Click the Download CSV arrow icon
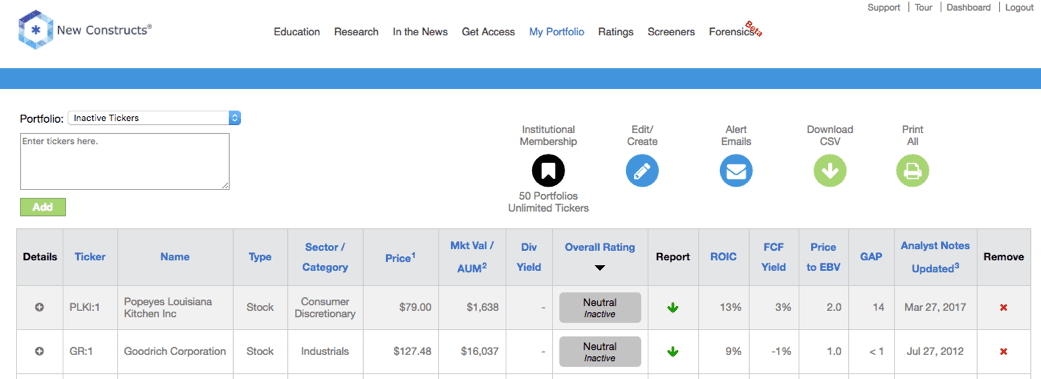 830,172
